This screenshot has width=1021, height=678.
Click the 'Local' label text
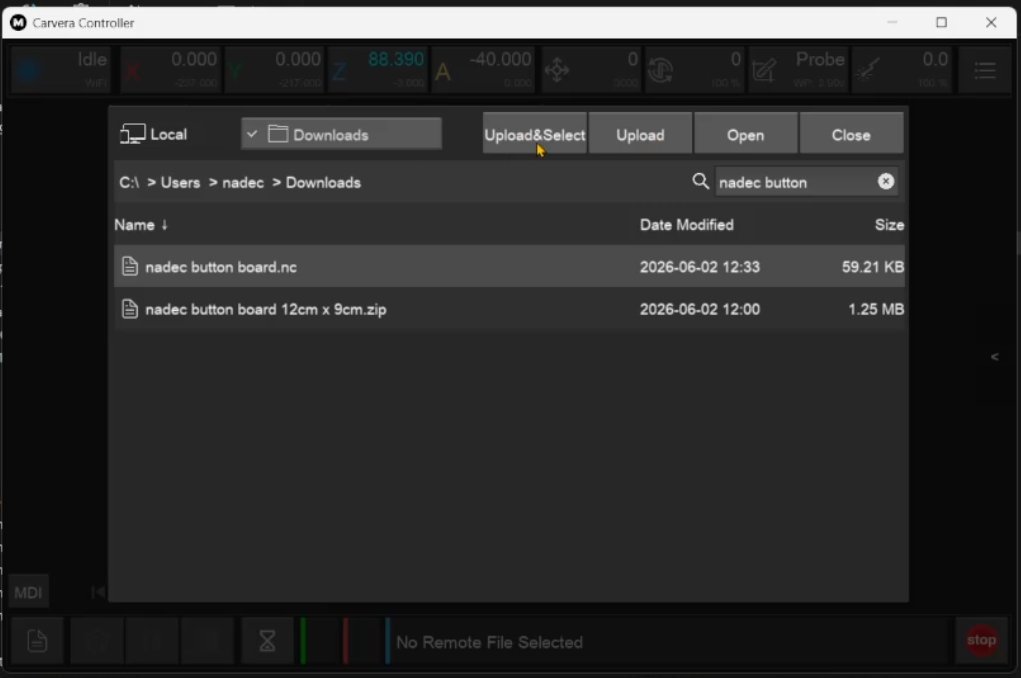coord(169,134)
